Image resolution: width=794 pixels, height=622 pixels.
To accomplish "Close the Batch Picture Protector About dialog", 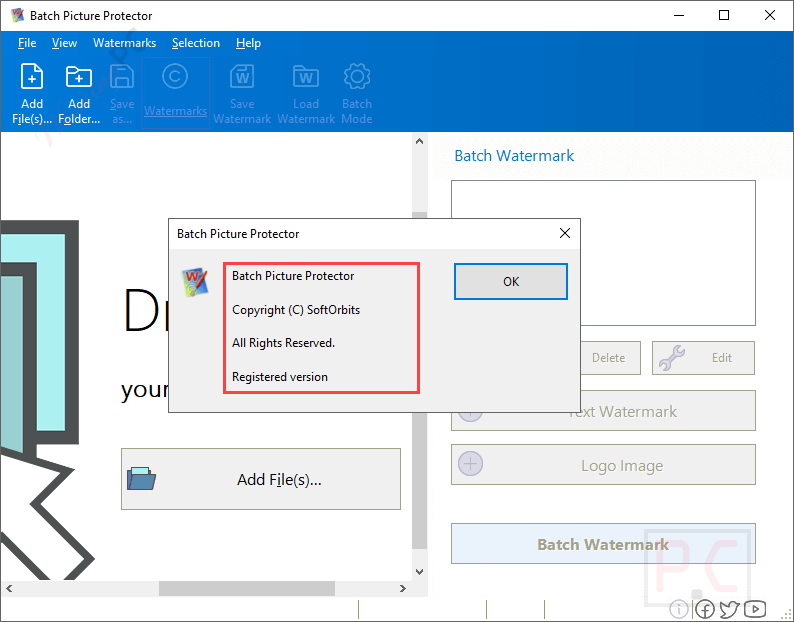I will [x=565, y=233].
